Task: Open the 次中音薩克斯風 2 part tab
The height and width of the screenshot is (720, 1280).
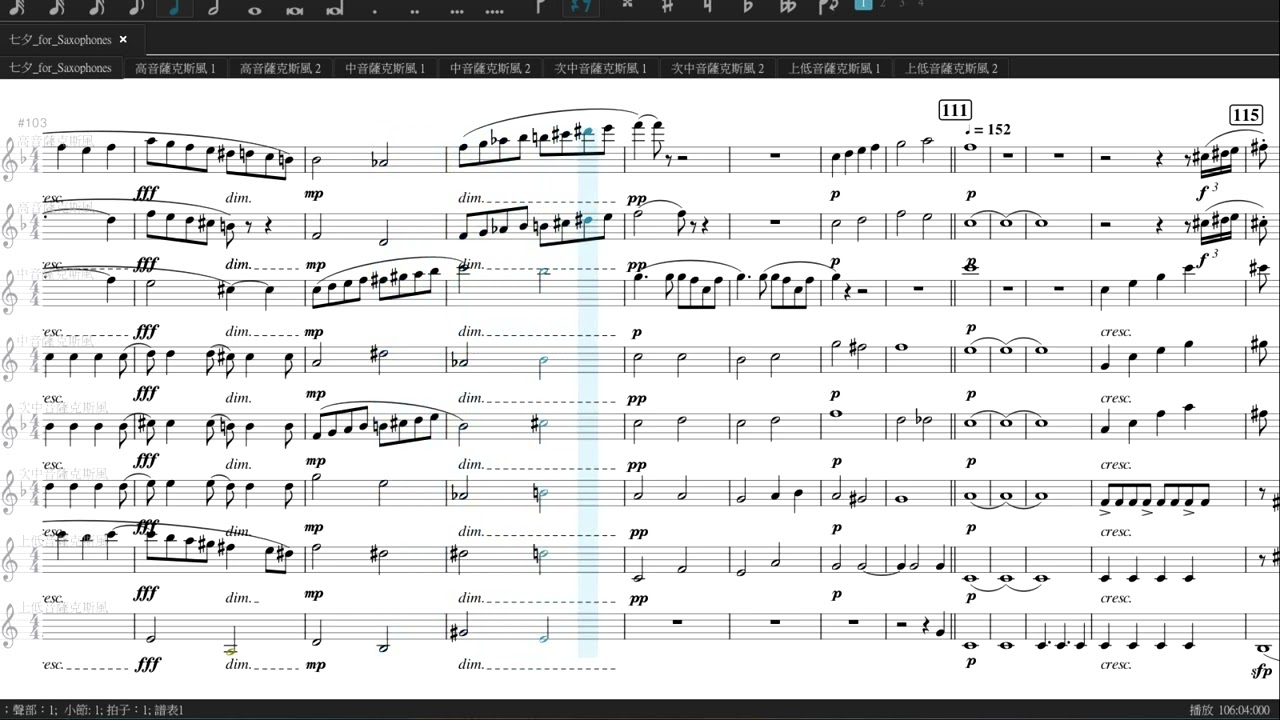Action: point(717,68)
